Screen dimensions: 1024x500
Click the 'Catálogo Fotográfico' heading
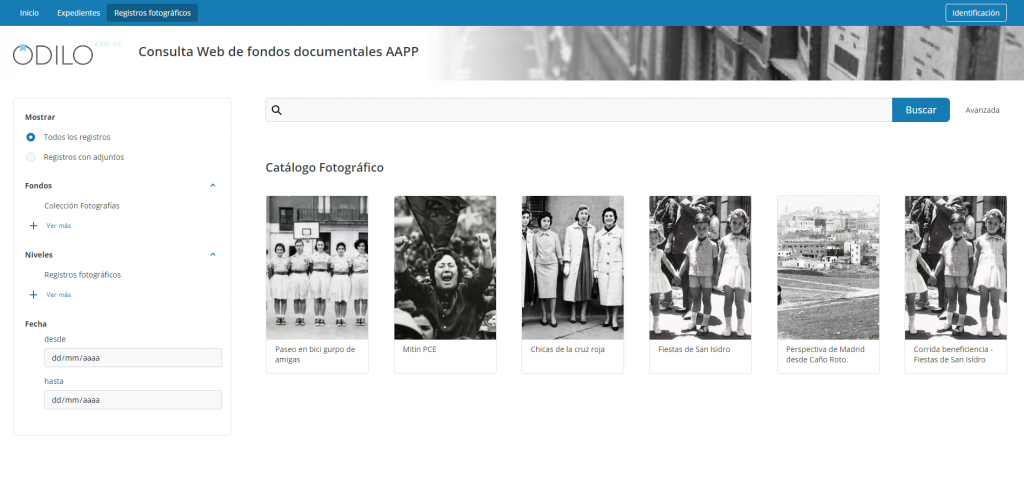[x=325, y=168]
